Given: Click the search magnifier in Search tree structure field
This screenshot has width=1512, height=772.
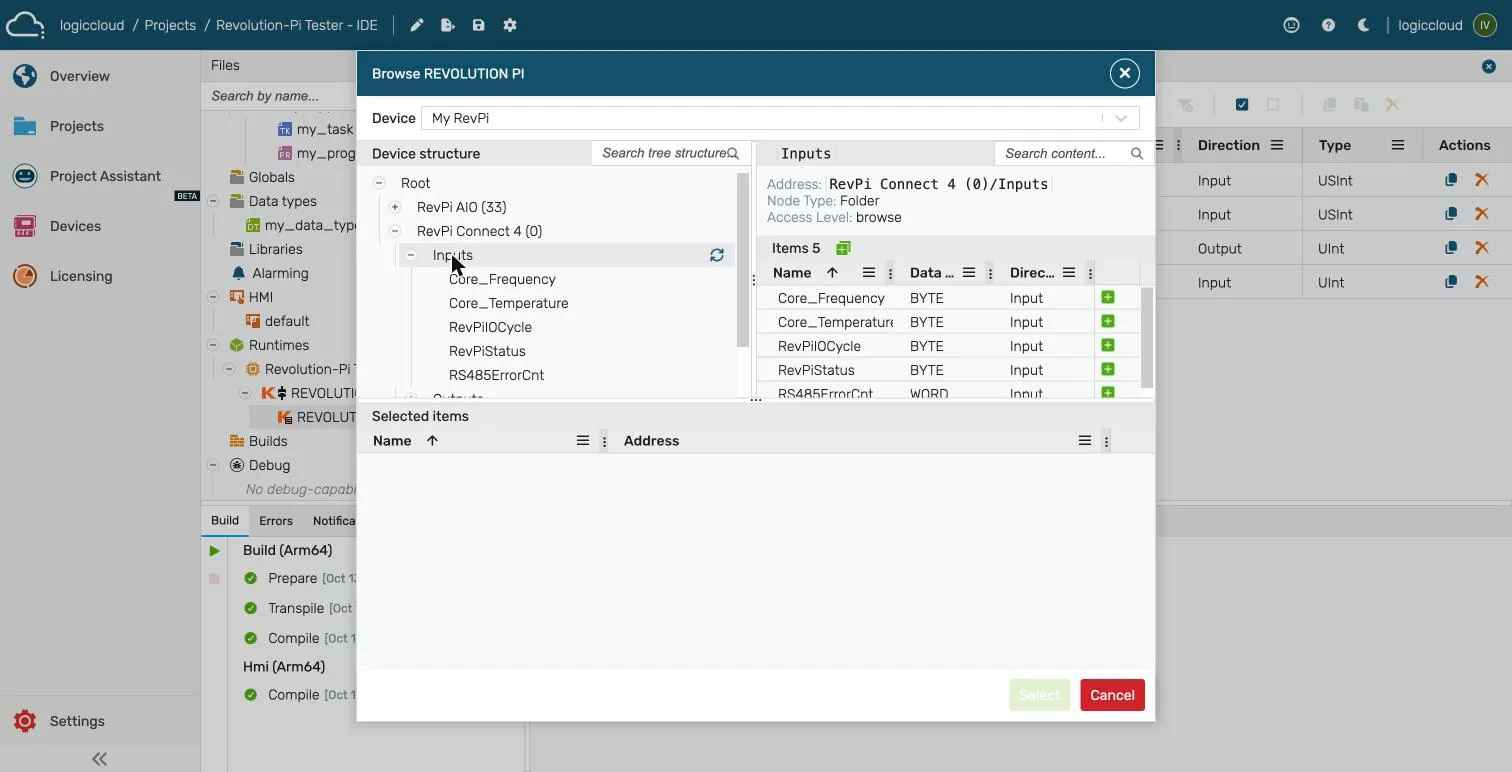Looking at the screenshot, I should (x=733, y=153).
